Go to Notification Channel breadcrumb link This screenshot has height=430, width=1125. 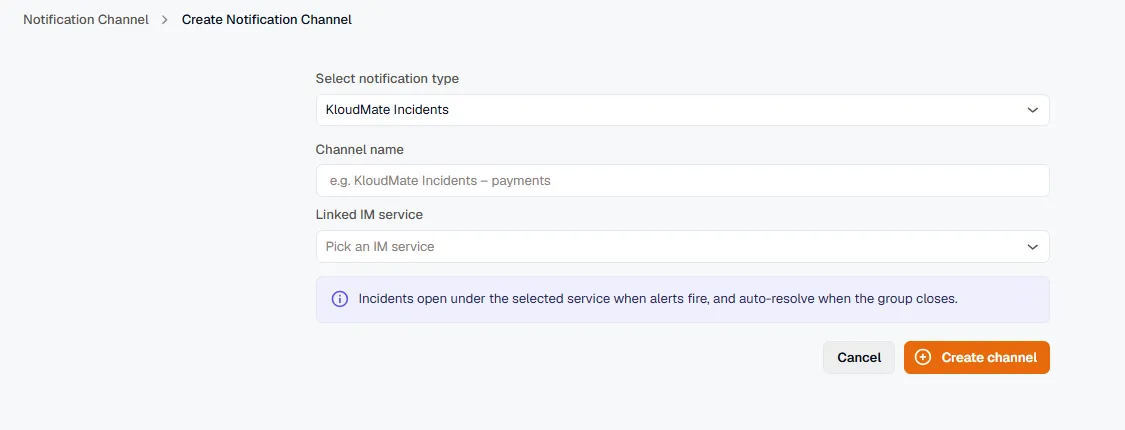[x=86, y=20]
